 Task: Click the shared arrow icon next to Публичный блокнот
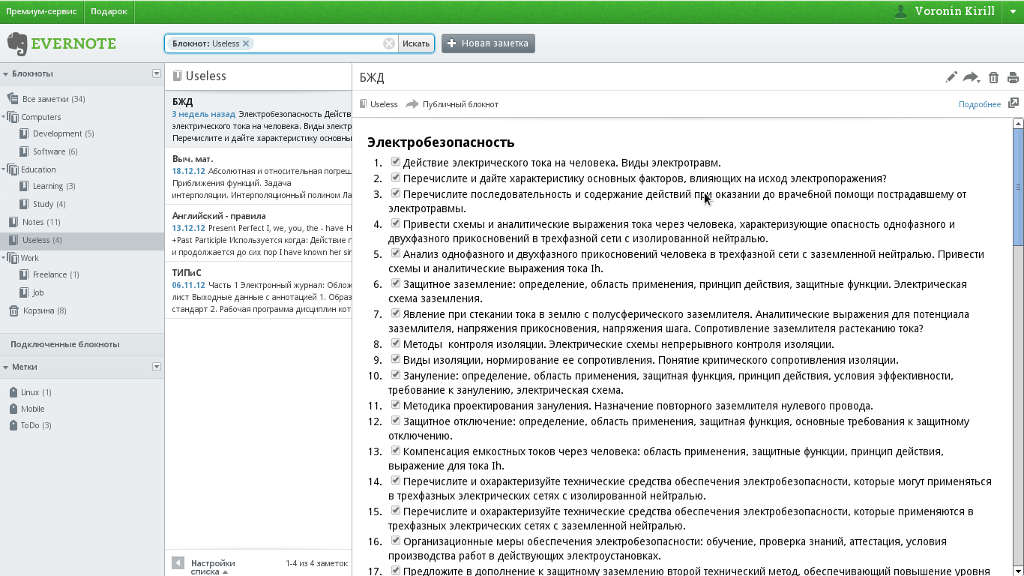pyautogui.click(x=412, y=104)
